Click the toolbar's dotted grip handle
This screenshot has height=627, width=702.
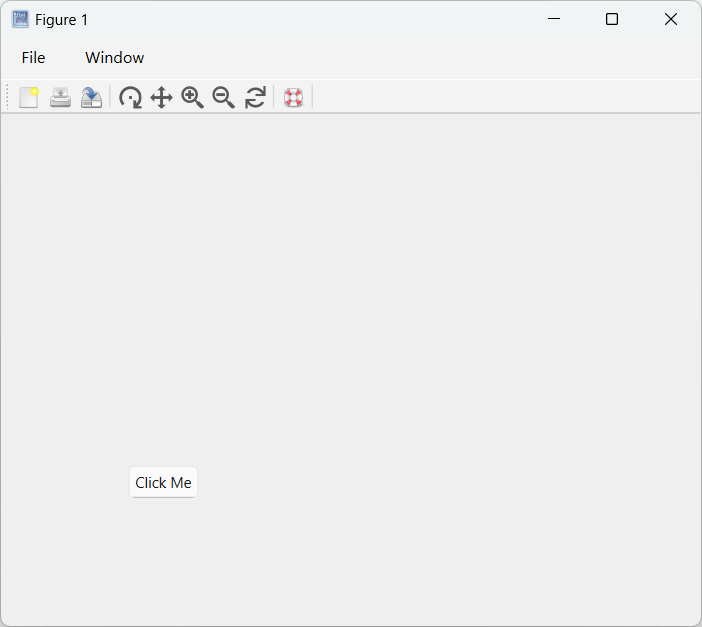(8, 97)
